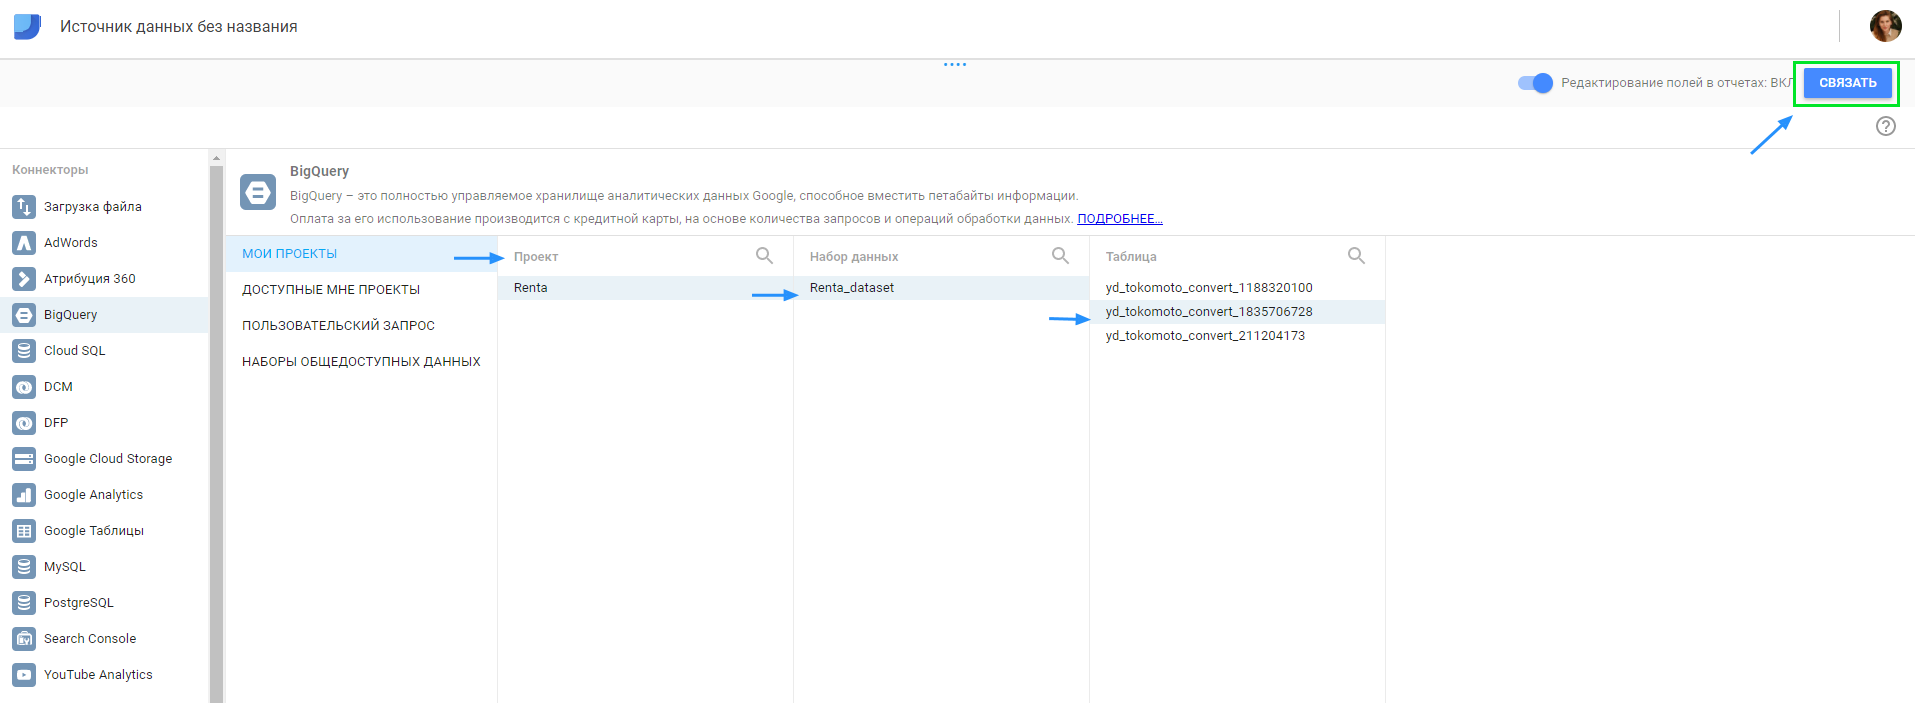The height and width of the screenshot is (703, 1915).
Task: Open the ПОДРОБНЕЕ link
Action: pos(1120,219)
